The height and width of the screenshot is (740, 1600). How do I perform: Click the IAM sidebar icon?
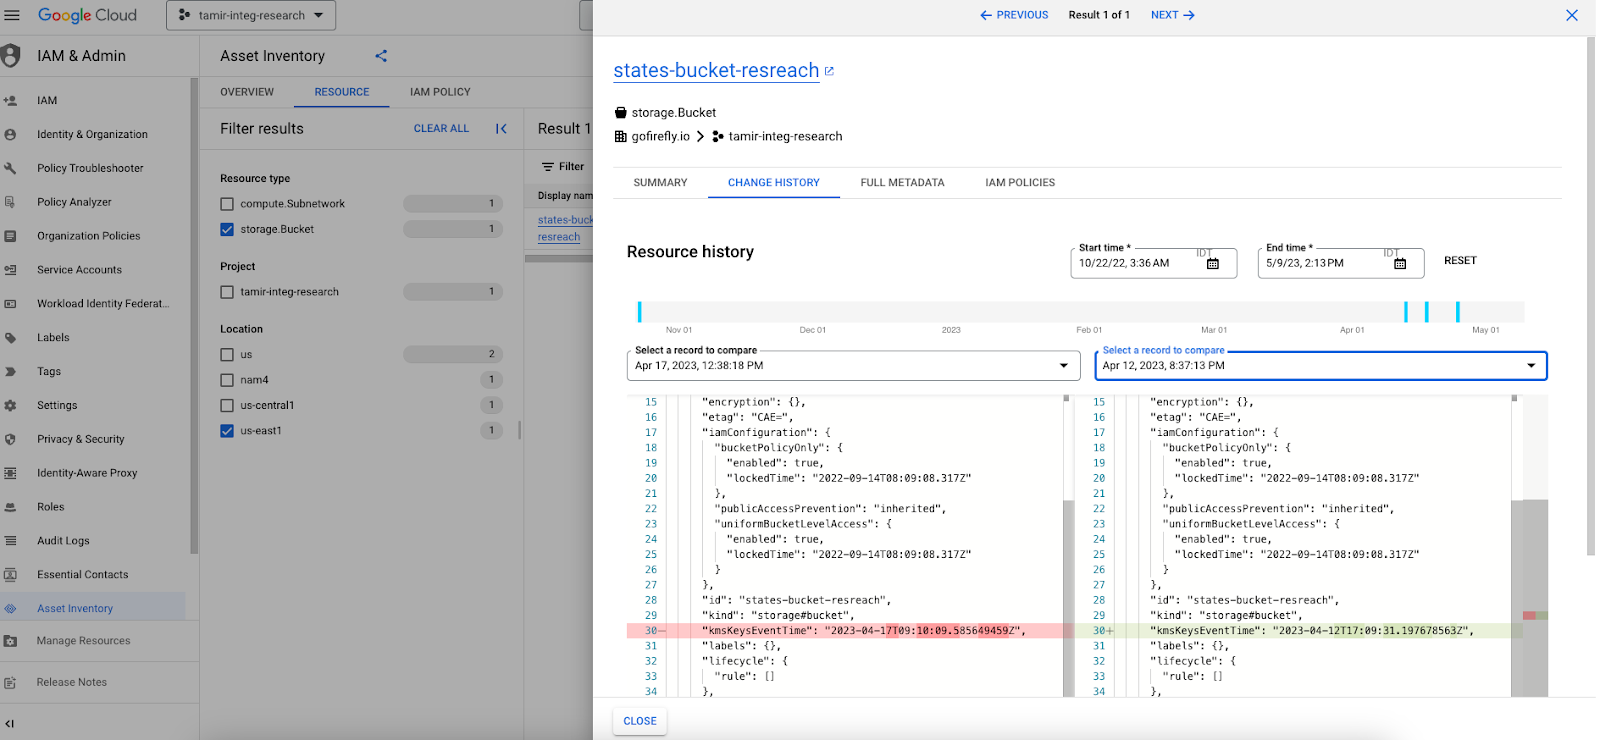(x=10, y=100)
